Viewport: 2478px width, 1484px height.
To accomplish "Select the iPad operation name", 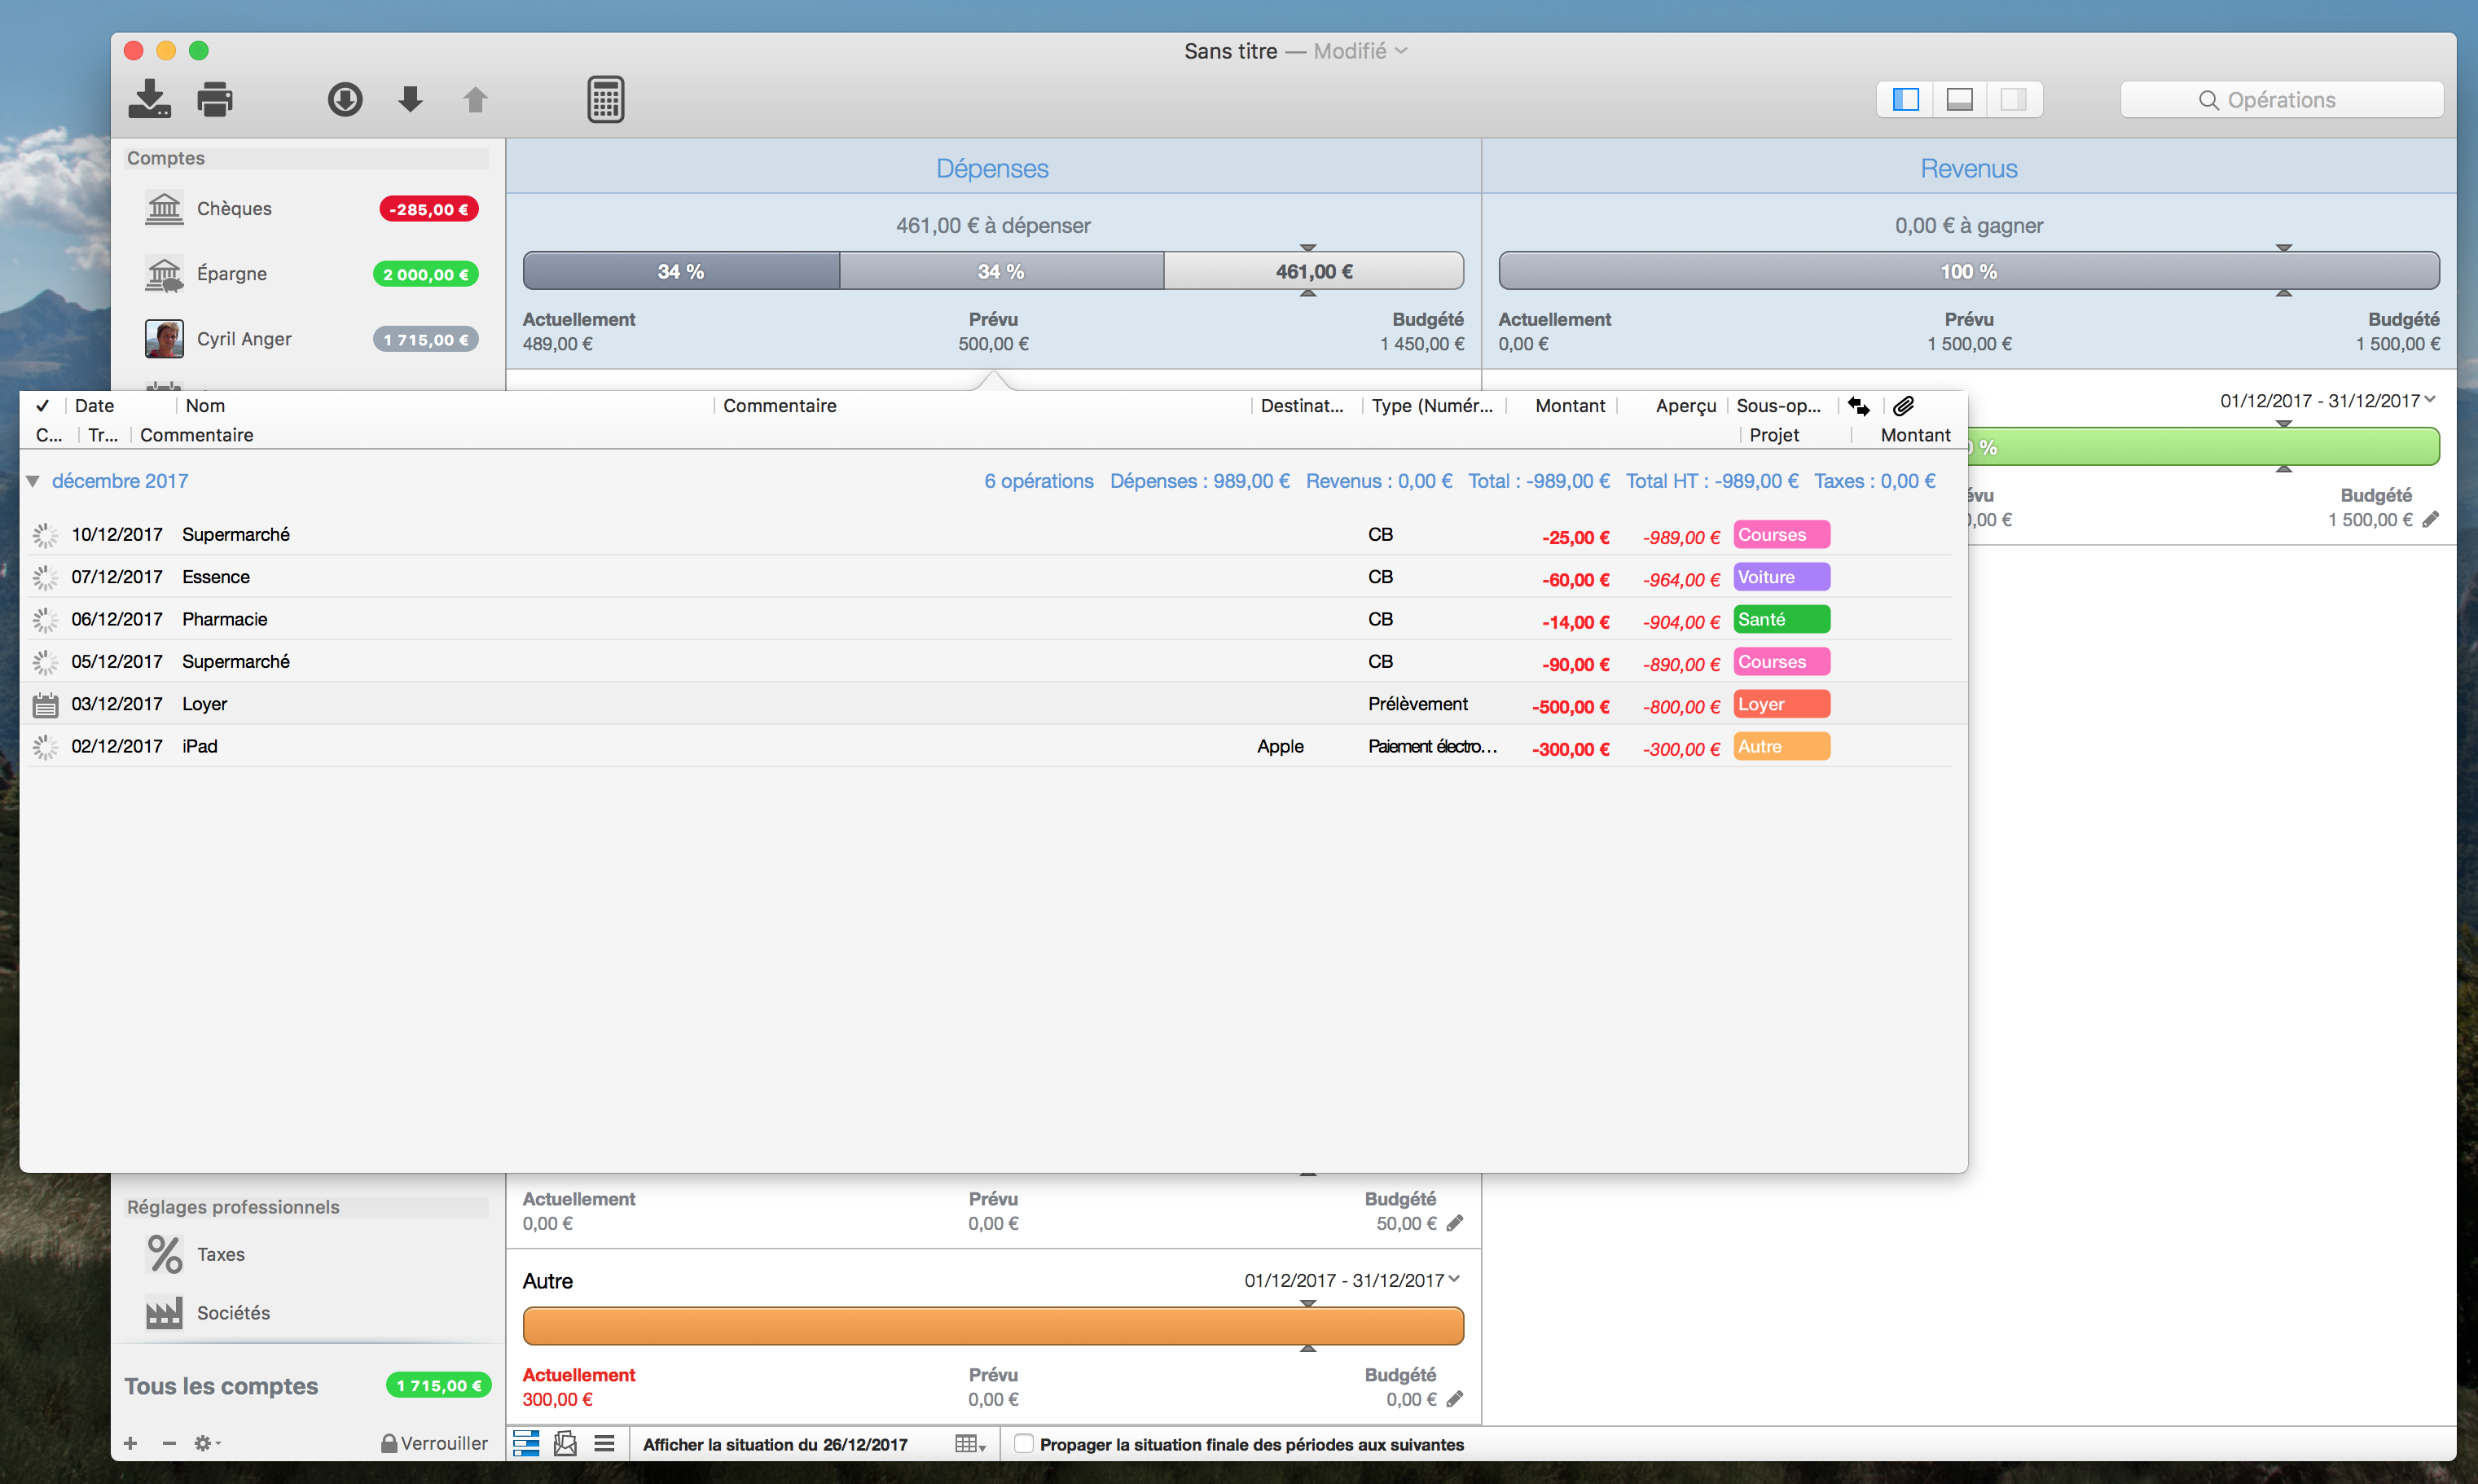I will pyautogui.click(x=199, y=746).
